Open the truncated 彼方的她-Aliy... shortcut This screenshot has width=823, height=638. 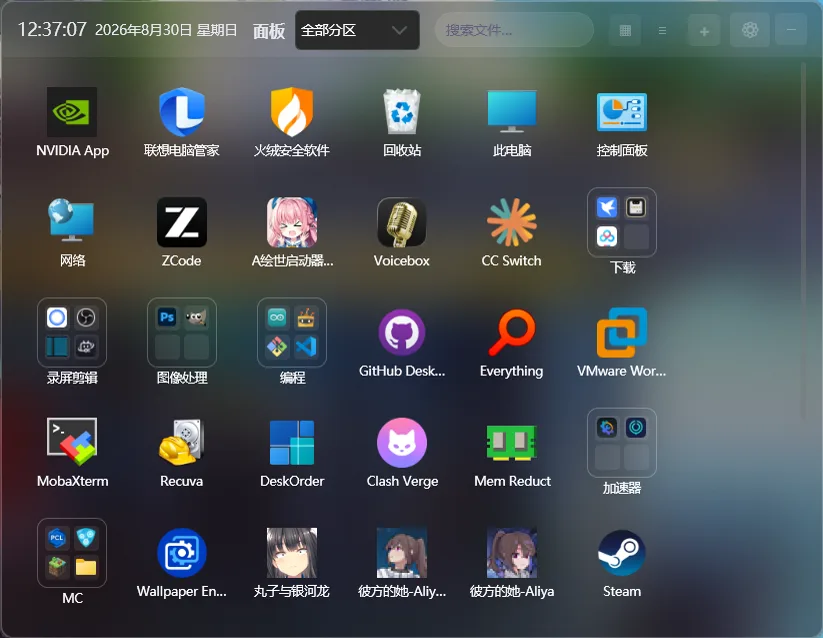[x=402, y=552]
